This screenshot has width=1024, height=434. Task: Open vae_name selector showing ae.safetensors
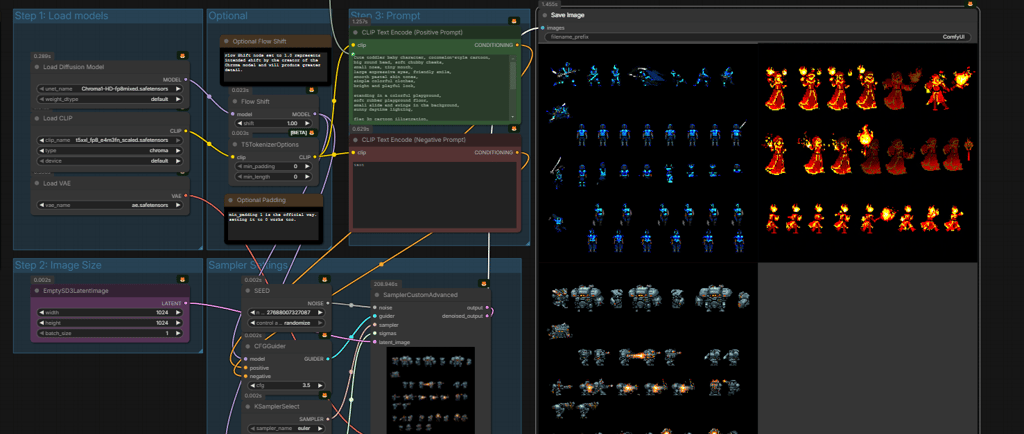pyautogui.click(x=110, y=205)
